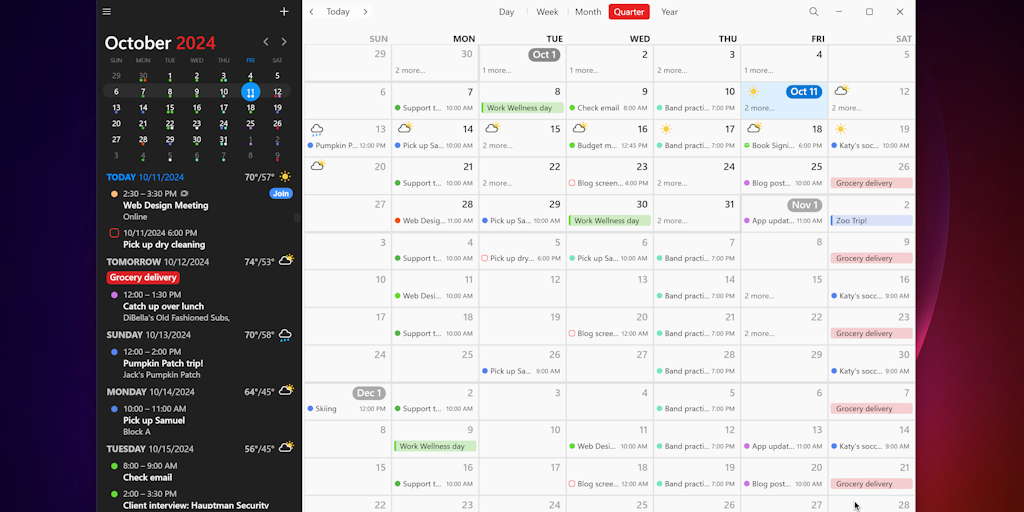Image resolution: width=1024 pixels, height=512 pixels.
Task: Open Pick up Samuel in sidebar agenda
Action: (x=154, y=420)
